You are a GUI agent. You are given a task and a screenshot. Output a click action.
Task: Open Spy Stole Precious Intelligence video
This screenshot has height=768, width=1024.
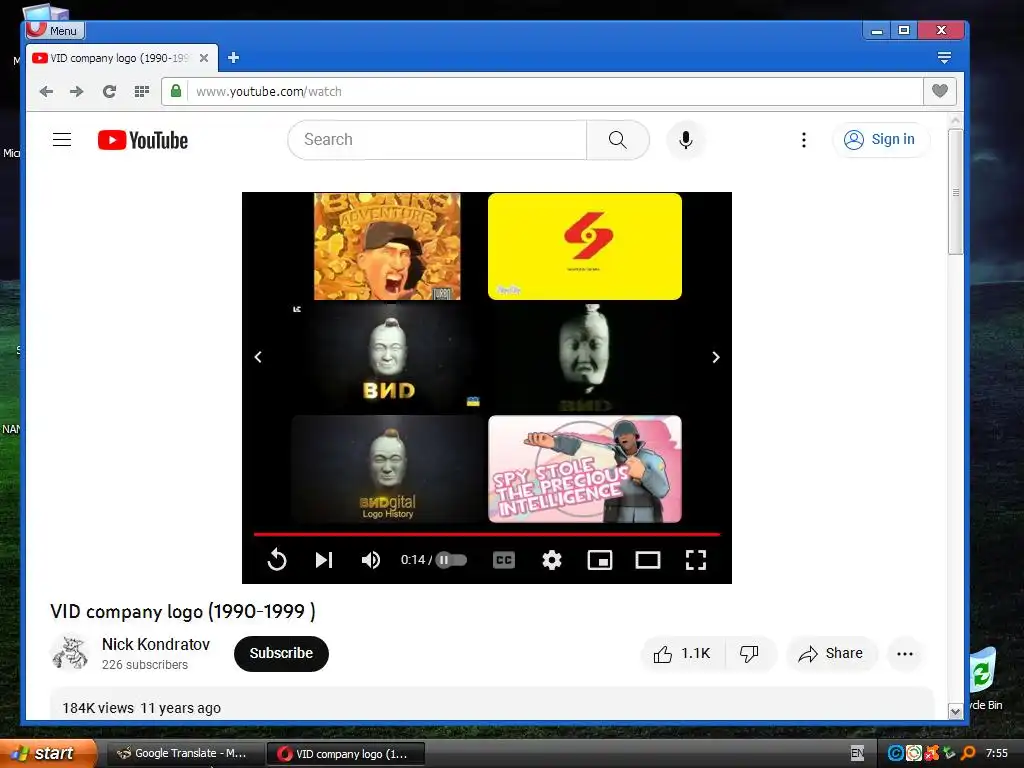point(584,469)
